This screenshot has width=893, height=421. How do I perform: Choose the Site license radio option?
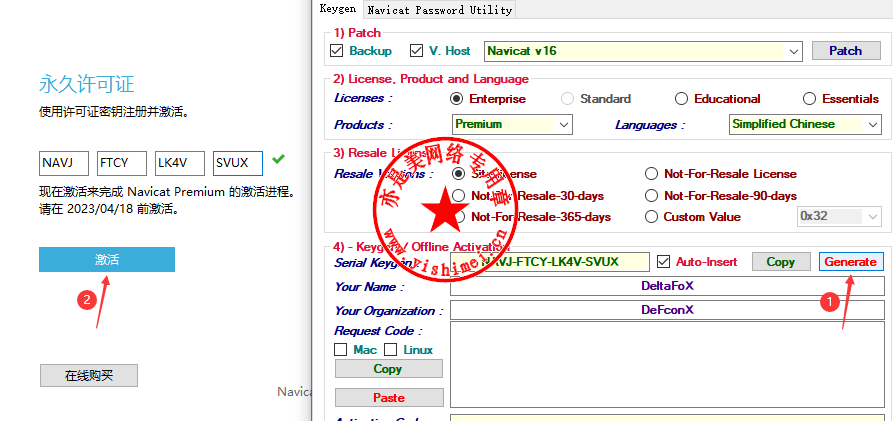[x=458, y=173]
